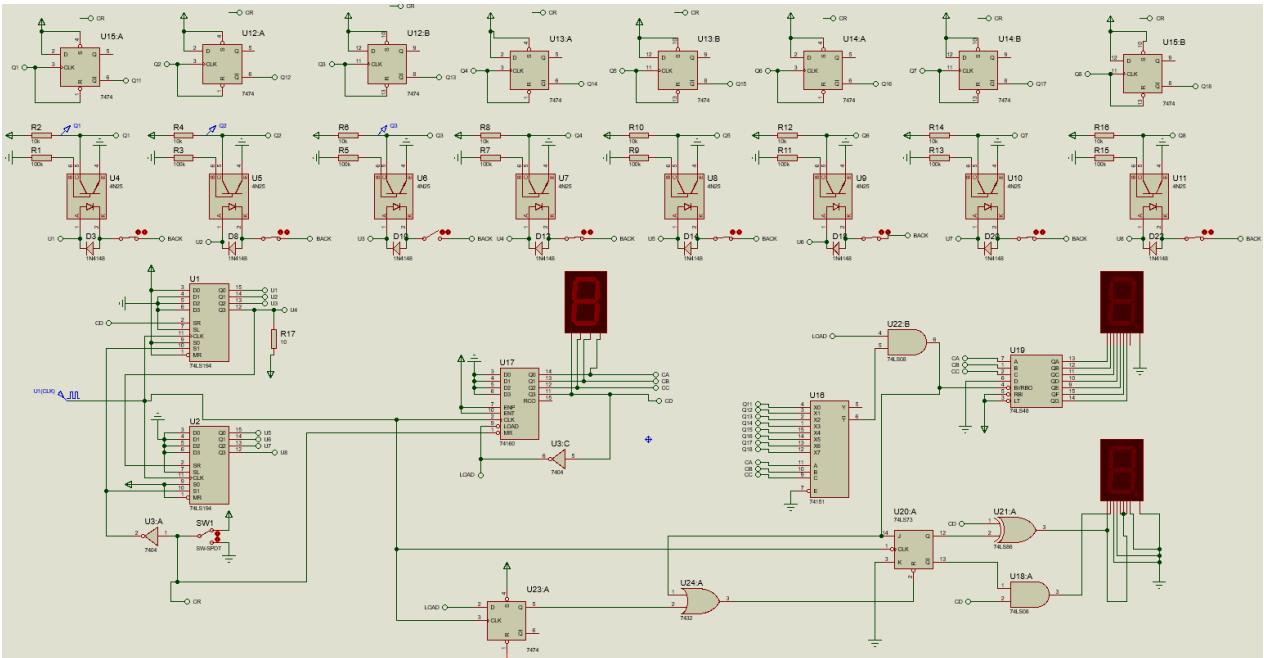This screenshot has height=658, width=1264.
Task: Select the U24:A 7432 OR gate
Action: [x=698, y=599]
